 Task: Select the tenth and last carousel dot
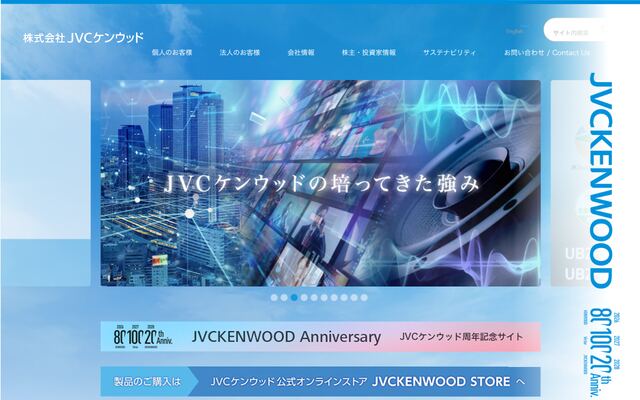pos(364,298)
